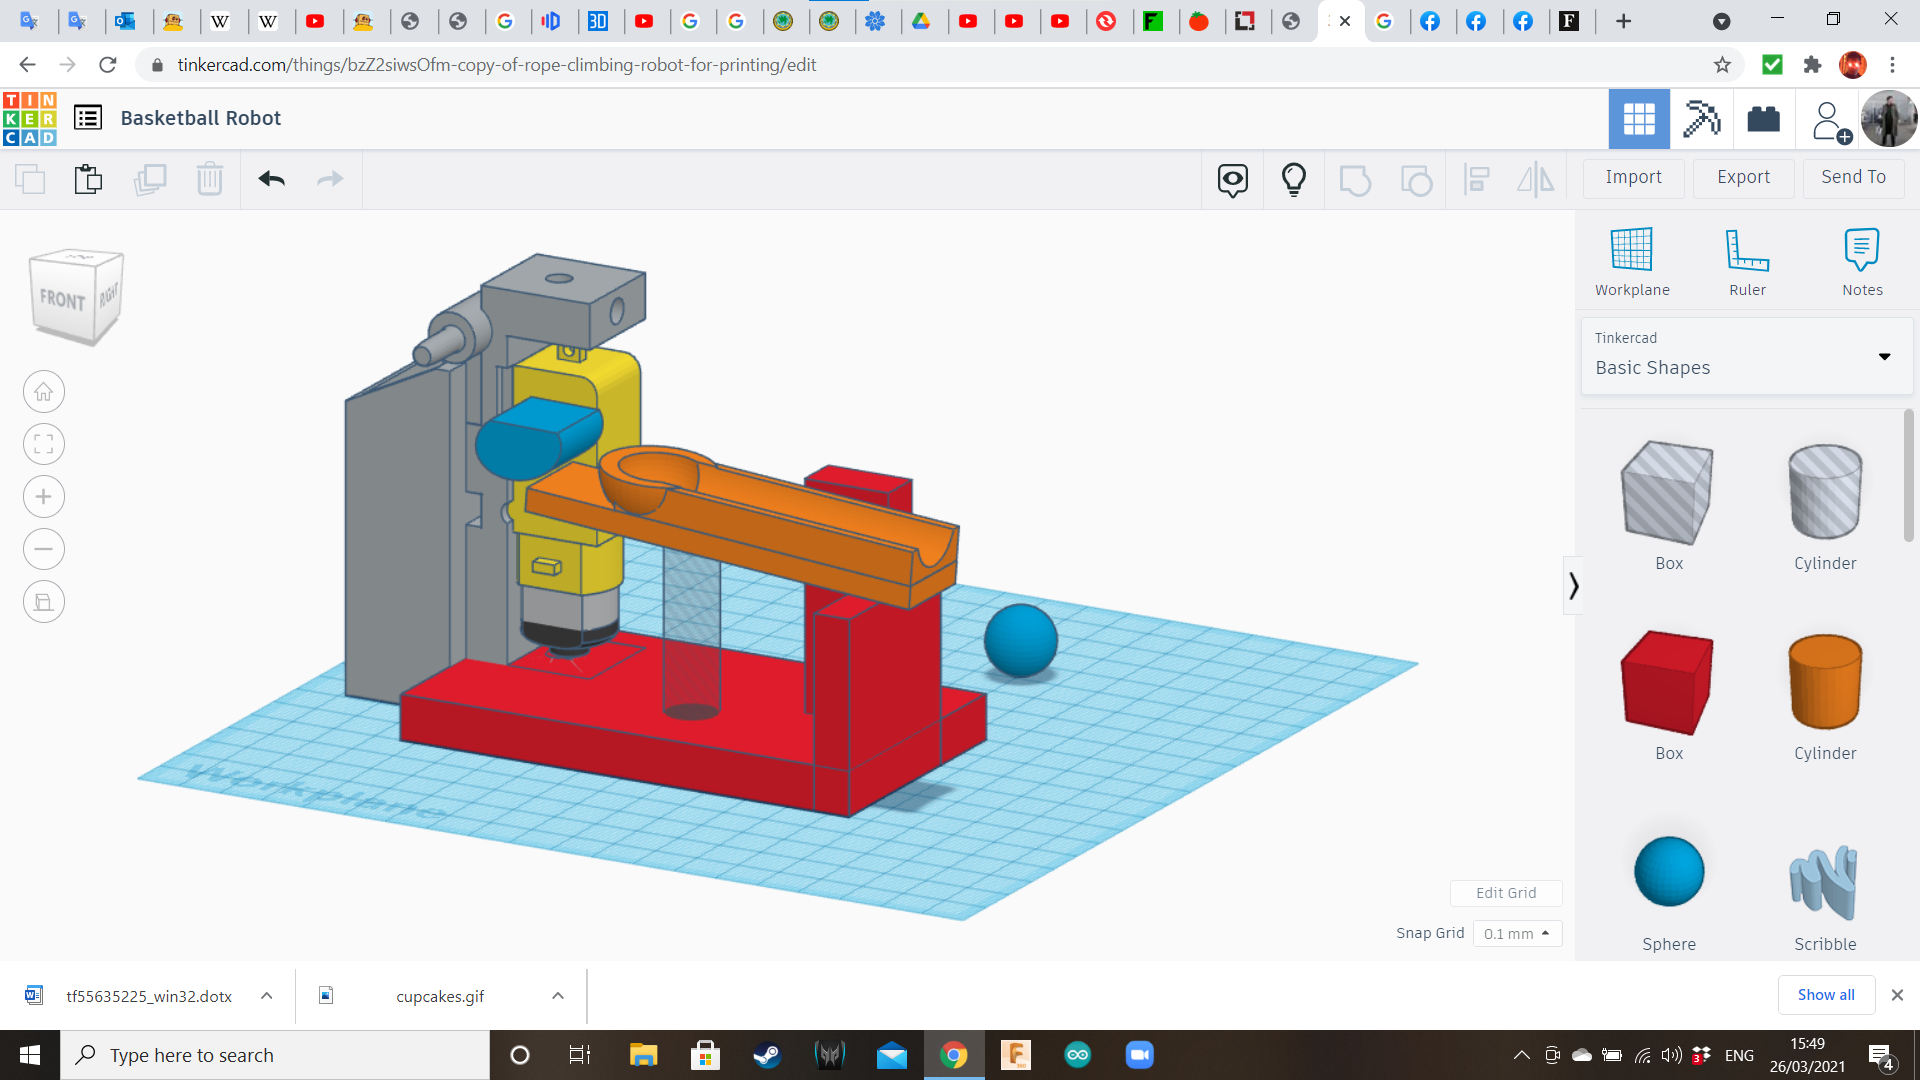Screen dimensions: 1920x1080
Task: Open the Send To menu
Action: (x=1852, y=177)
